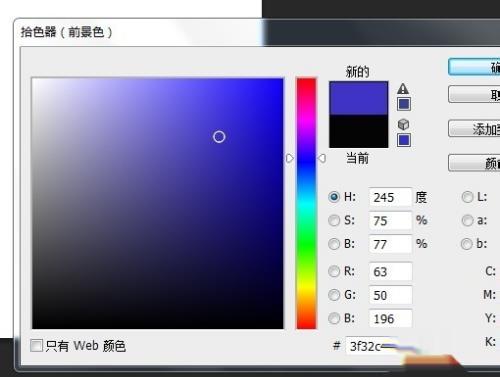This screenshot has height=377, width=500.
Task: Click the H field showing 245
Action: [390, 197]
